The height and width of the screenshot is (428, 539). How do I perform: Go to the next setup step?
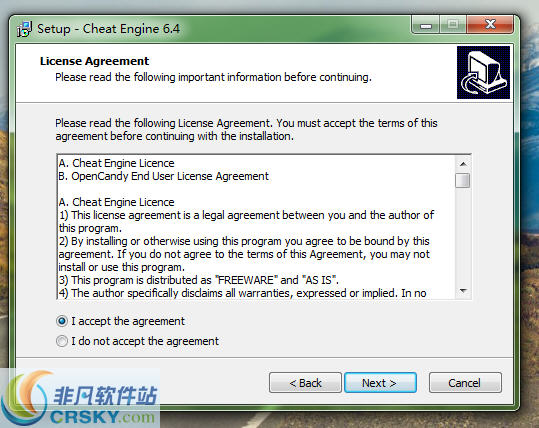(380, 383)
